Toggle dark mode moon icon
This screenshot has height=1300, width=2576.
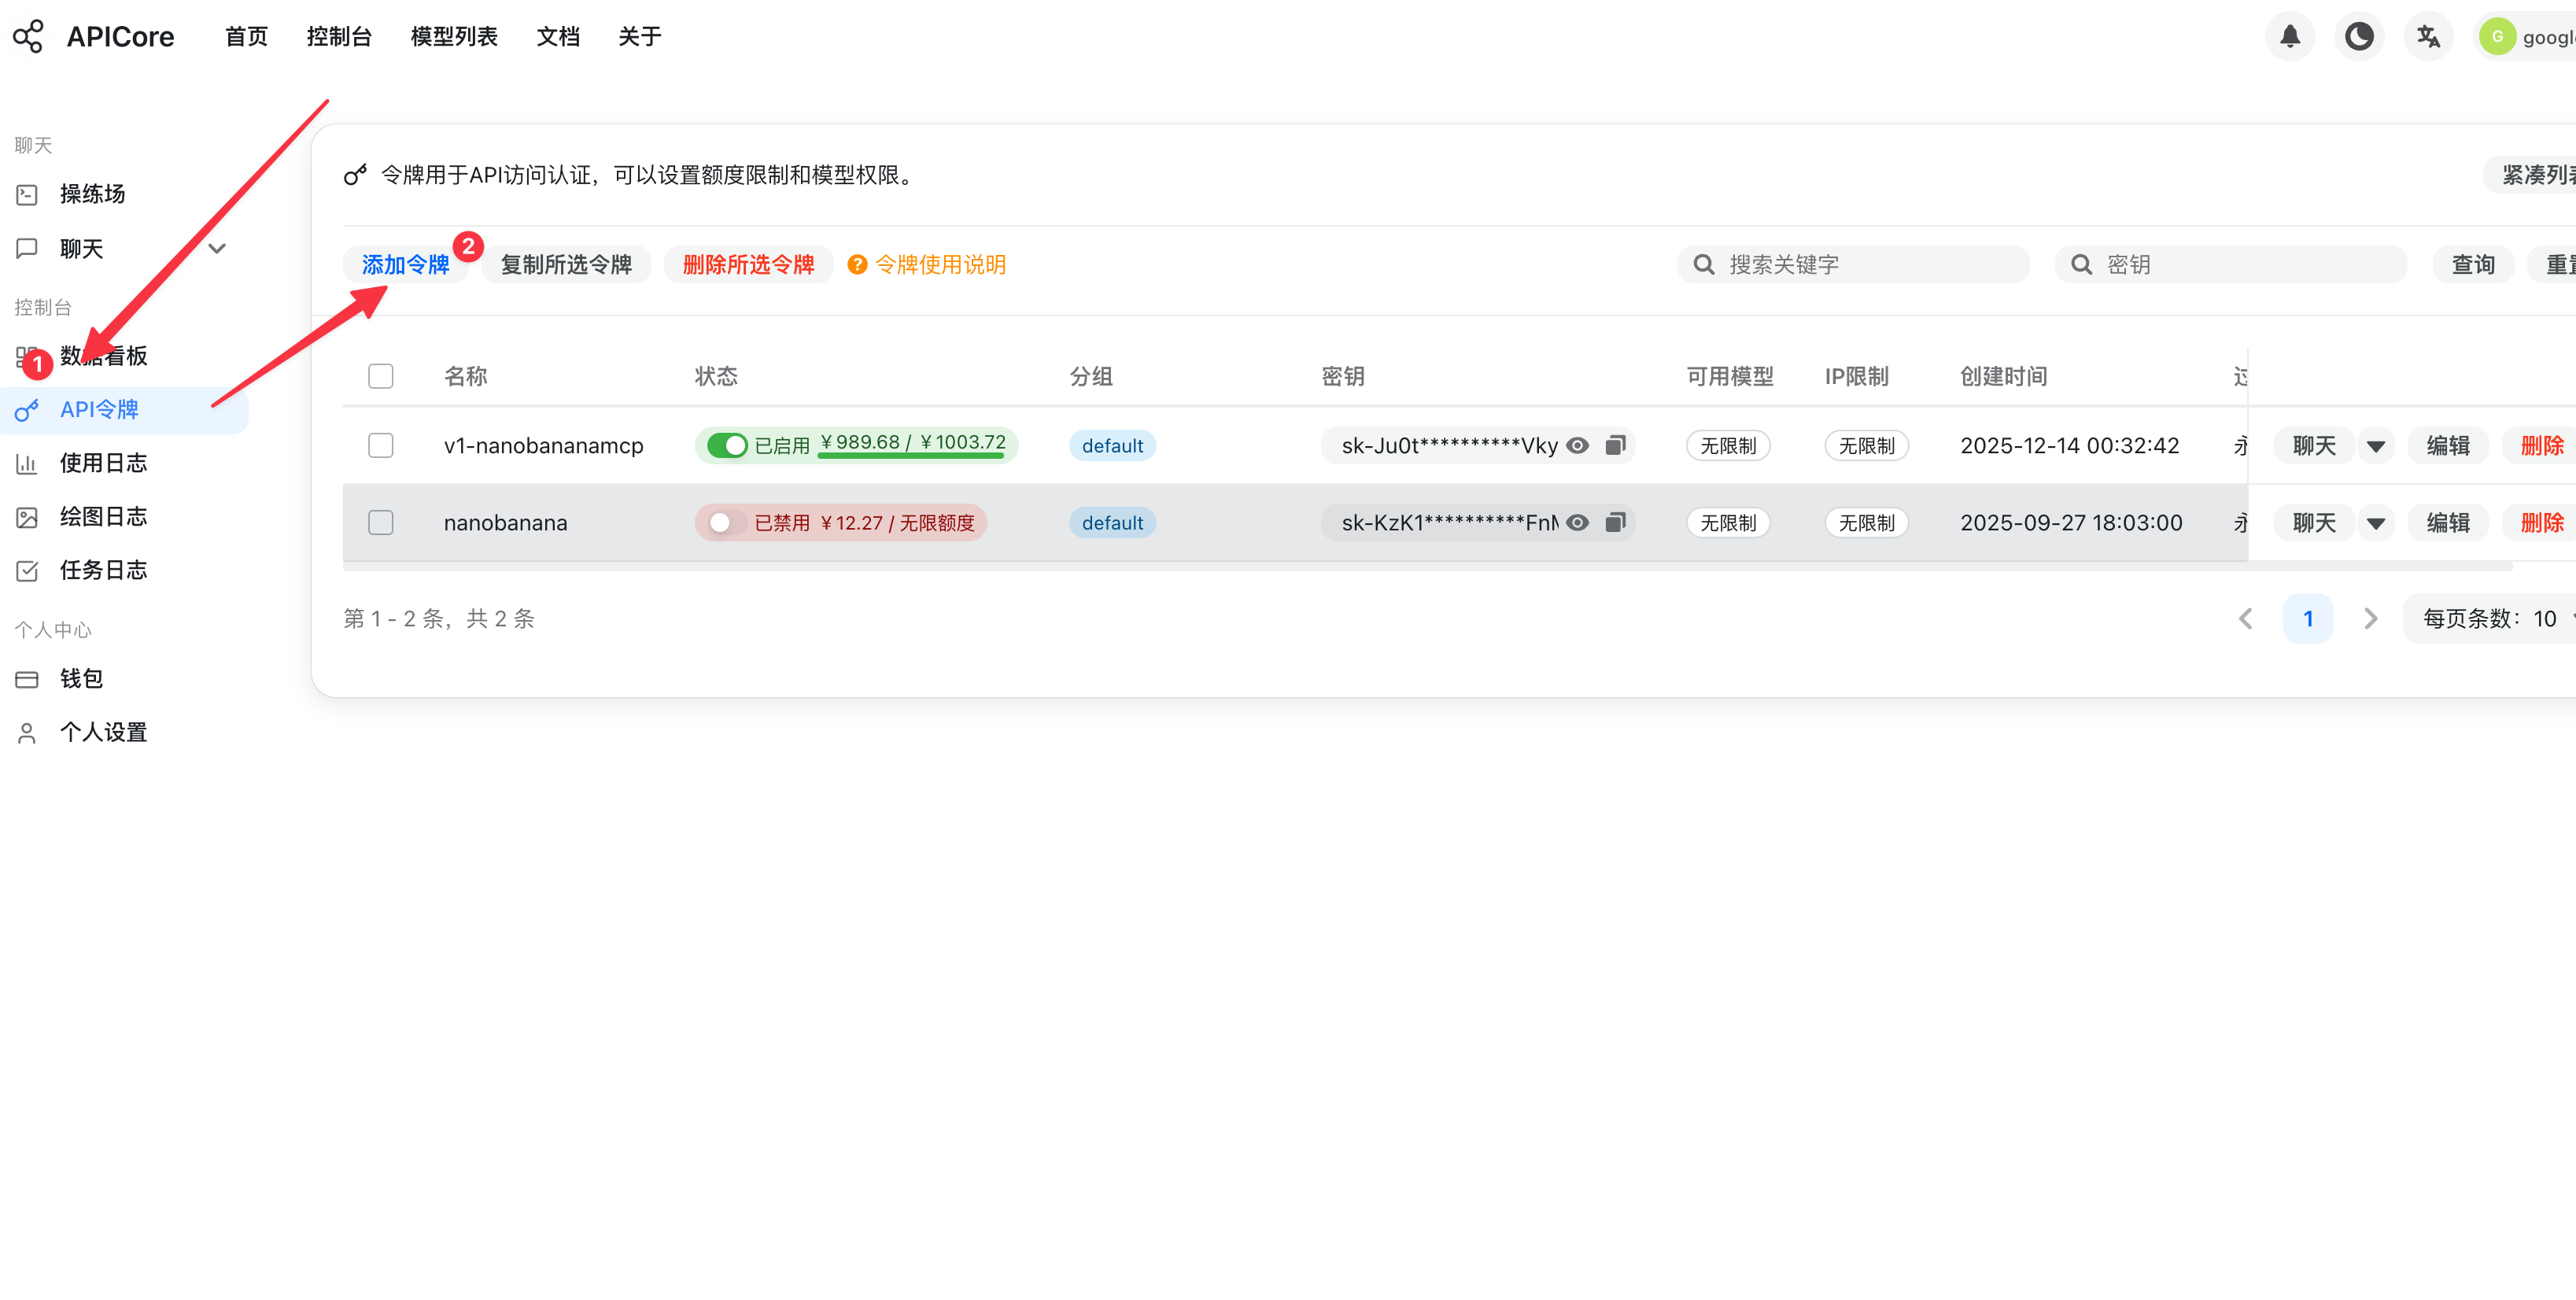[x=2358, y=37]
